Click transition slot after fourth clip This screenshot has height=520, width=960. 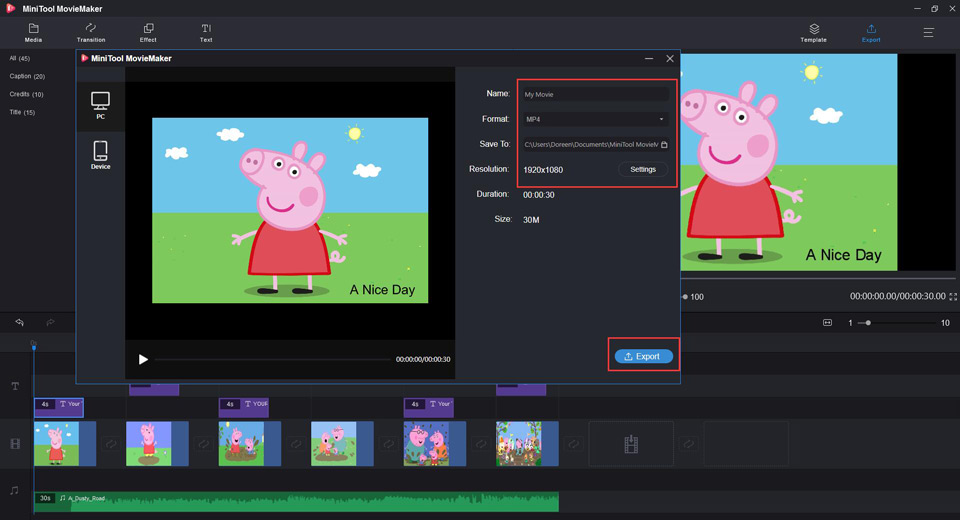tap(388, 443)
